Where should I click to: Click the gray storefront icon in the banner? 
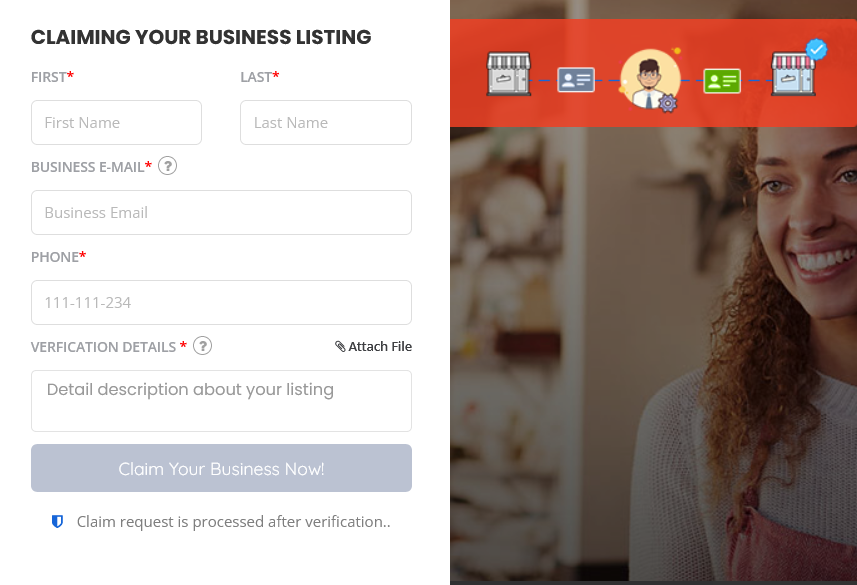click(x=509, y=74)
